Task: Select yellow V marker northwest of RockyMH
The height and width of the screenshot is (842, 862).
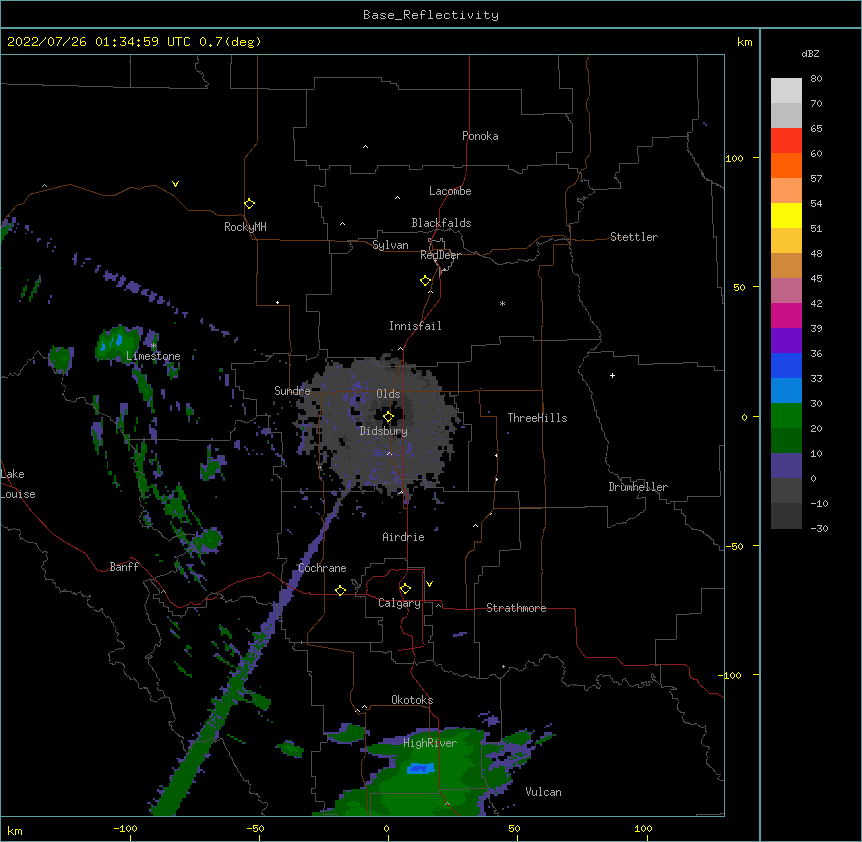Action: tap(175, 184)
